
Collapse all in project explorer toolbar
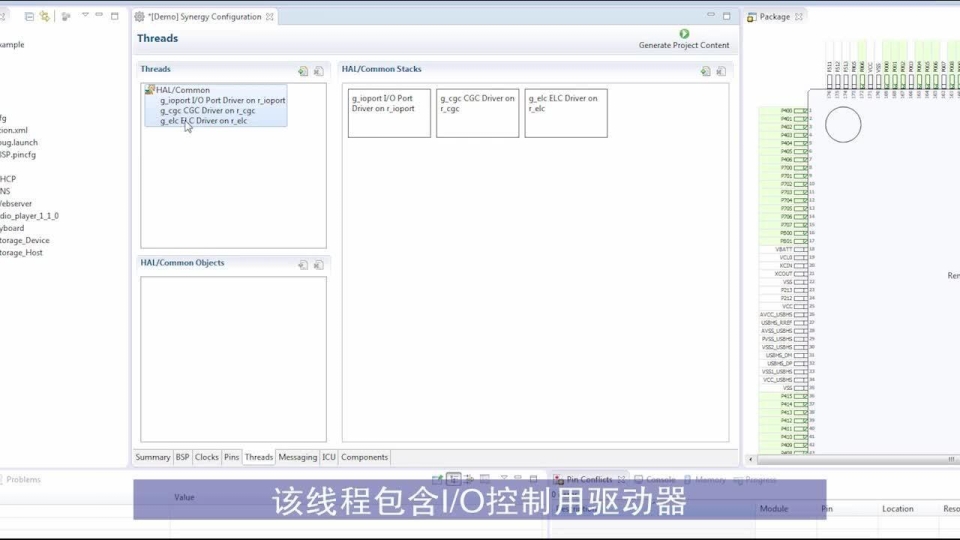[29, 17]
